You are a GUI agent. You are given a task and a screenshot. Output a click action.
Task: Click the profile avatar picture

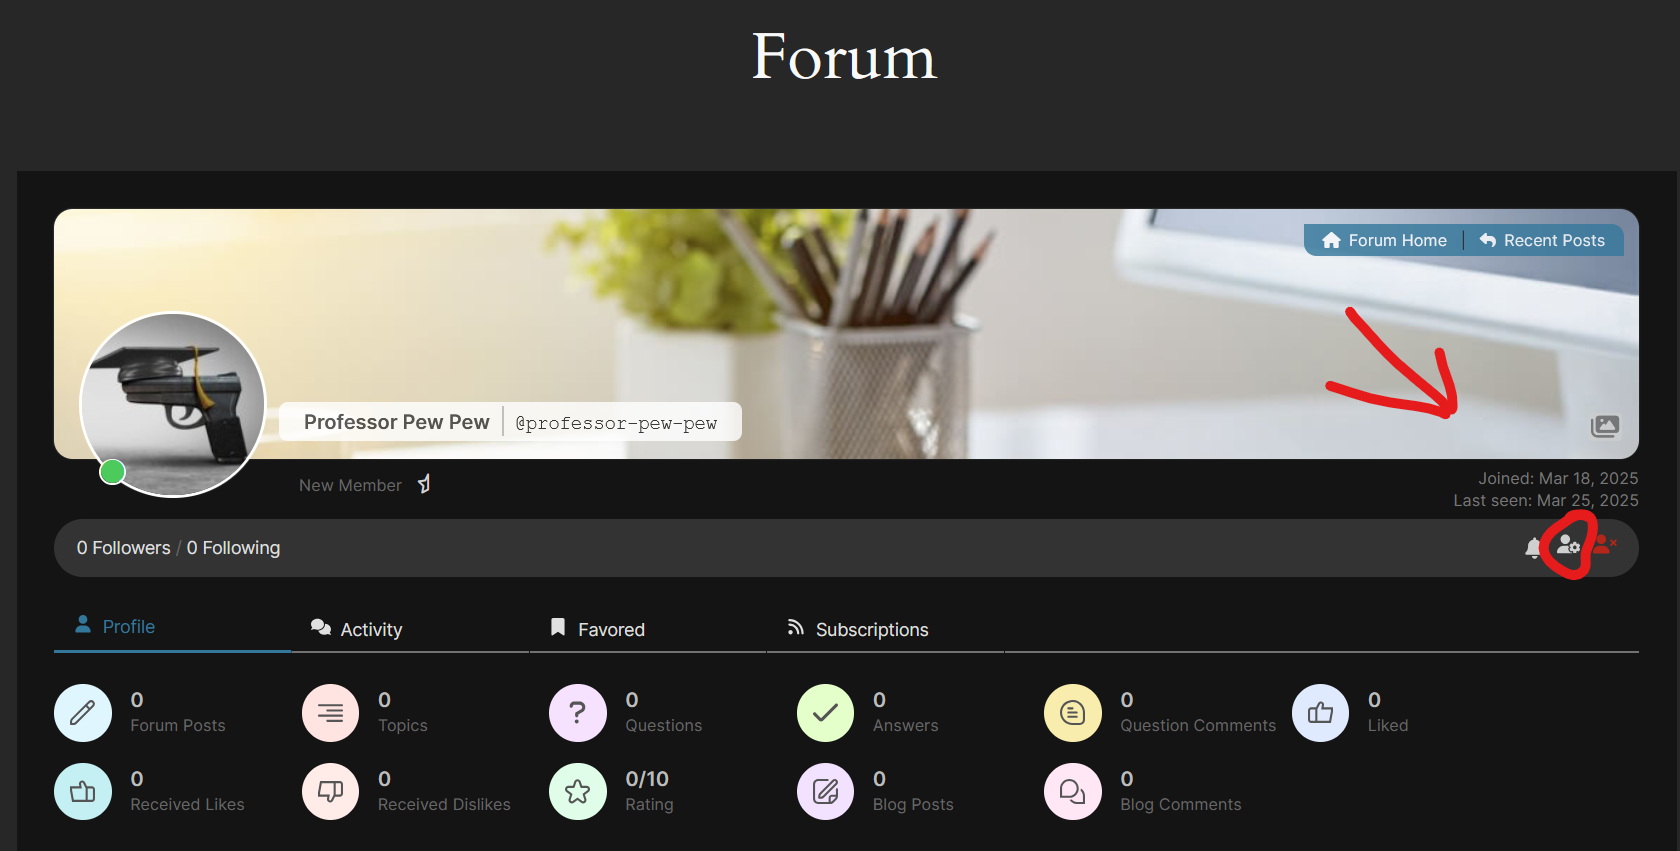click(x=173, y=404)
